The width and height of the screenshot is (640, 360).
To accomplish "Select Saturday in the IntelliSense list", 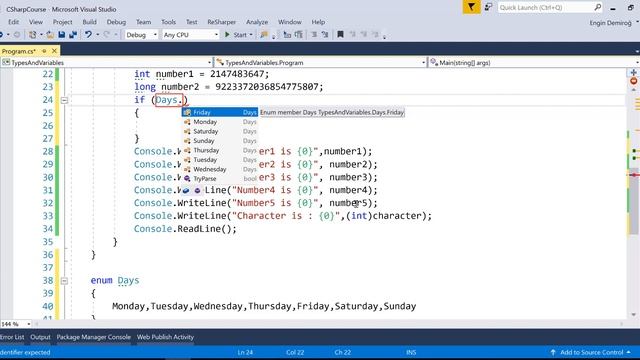I will (220, 131).
